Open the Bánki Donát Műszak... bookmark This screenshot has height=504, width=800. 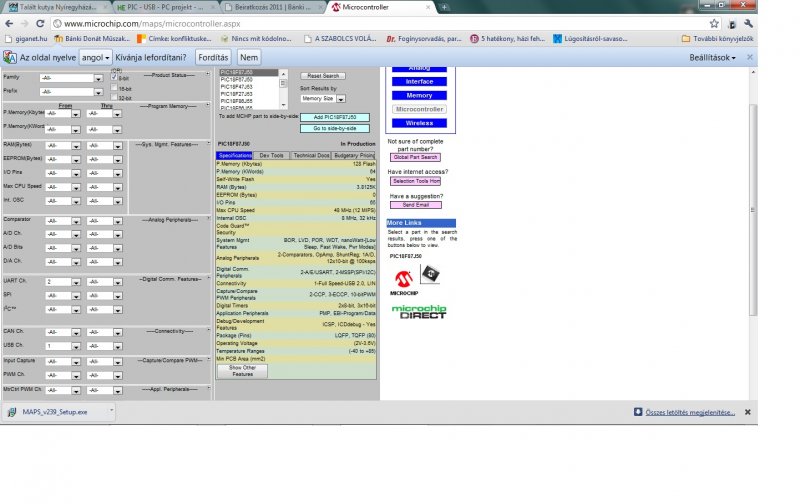pyautogui.click(x=92, y=38)
